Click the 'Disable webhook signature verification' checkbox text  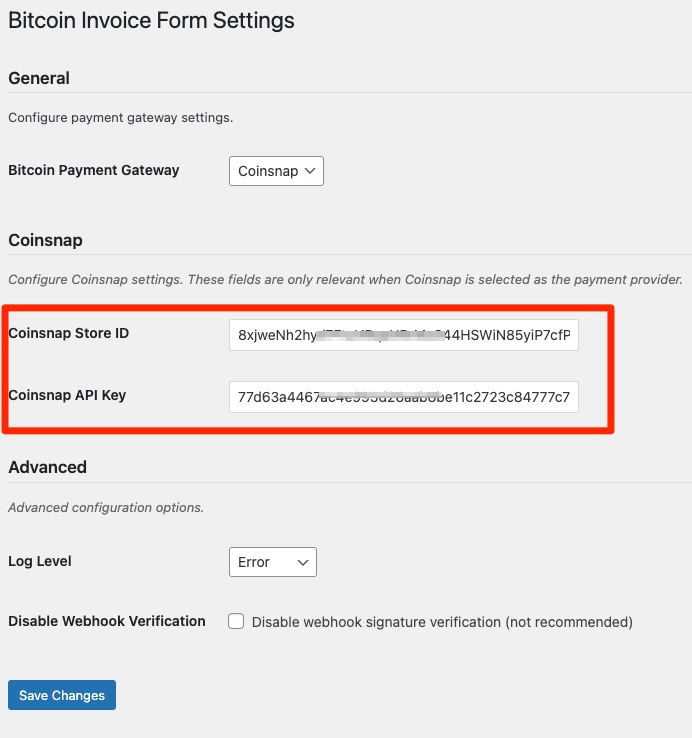pyautogui.click(x=442, y=622)
